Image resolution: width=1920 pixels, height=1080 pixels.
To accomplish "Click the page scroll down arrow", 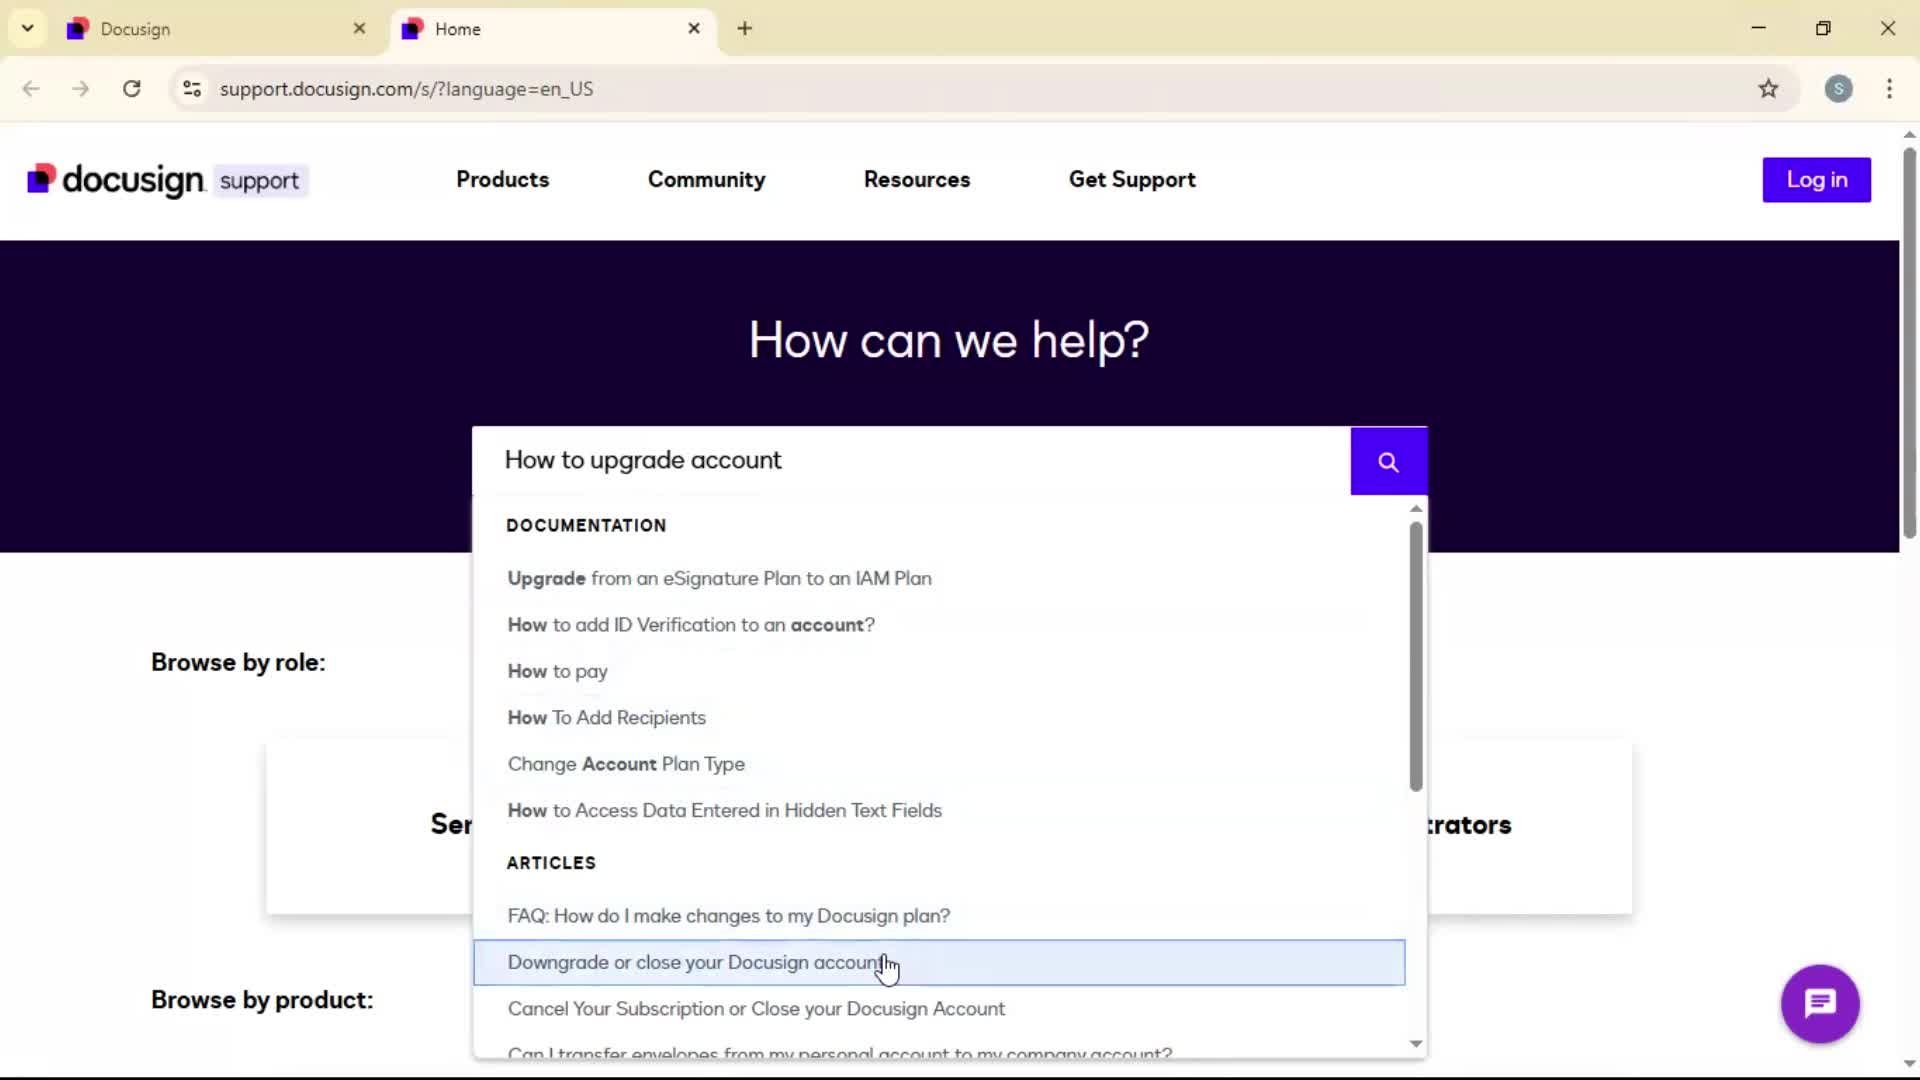I will [1909, 1064].
